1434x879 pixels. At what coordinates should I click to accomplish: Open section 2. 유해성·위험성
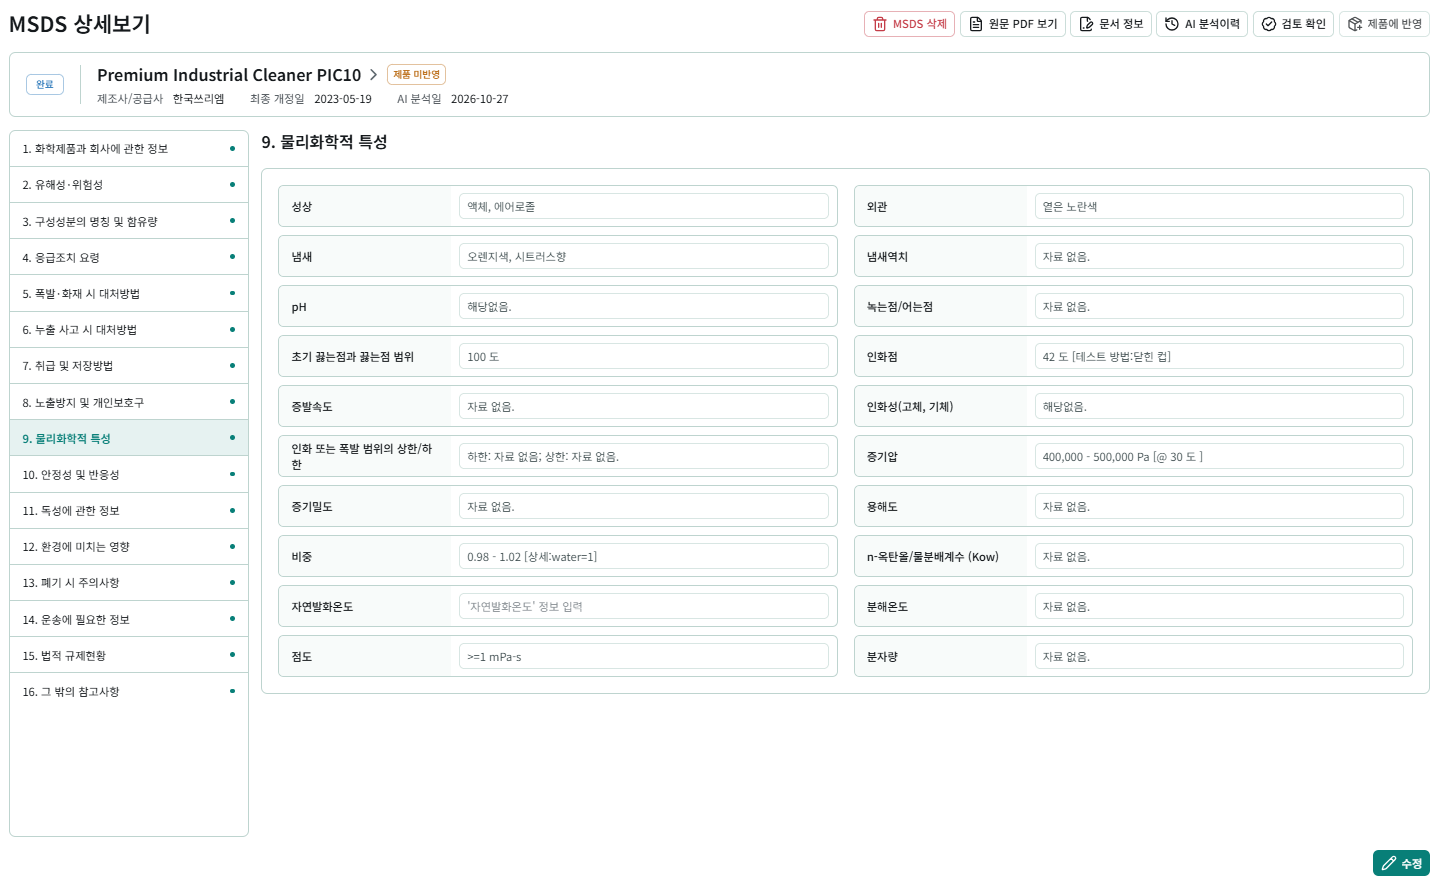(129, 185)
